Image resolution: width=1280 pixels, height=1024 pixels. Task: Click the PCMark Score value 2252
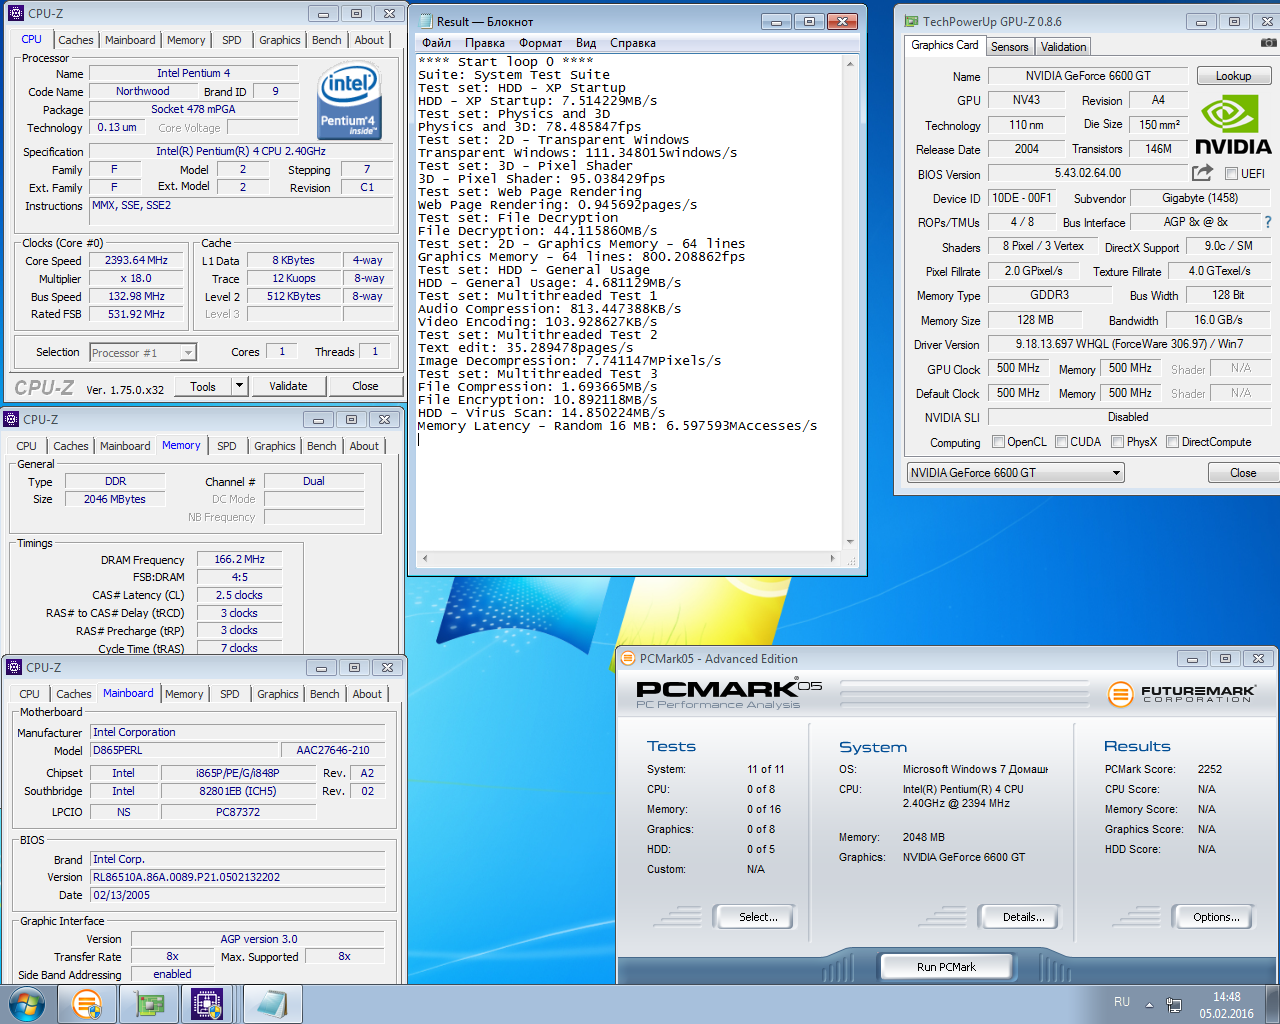[x=1210, y=769]
